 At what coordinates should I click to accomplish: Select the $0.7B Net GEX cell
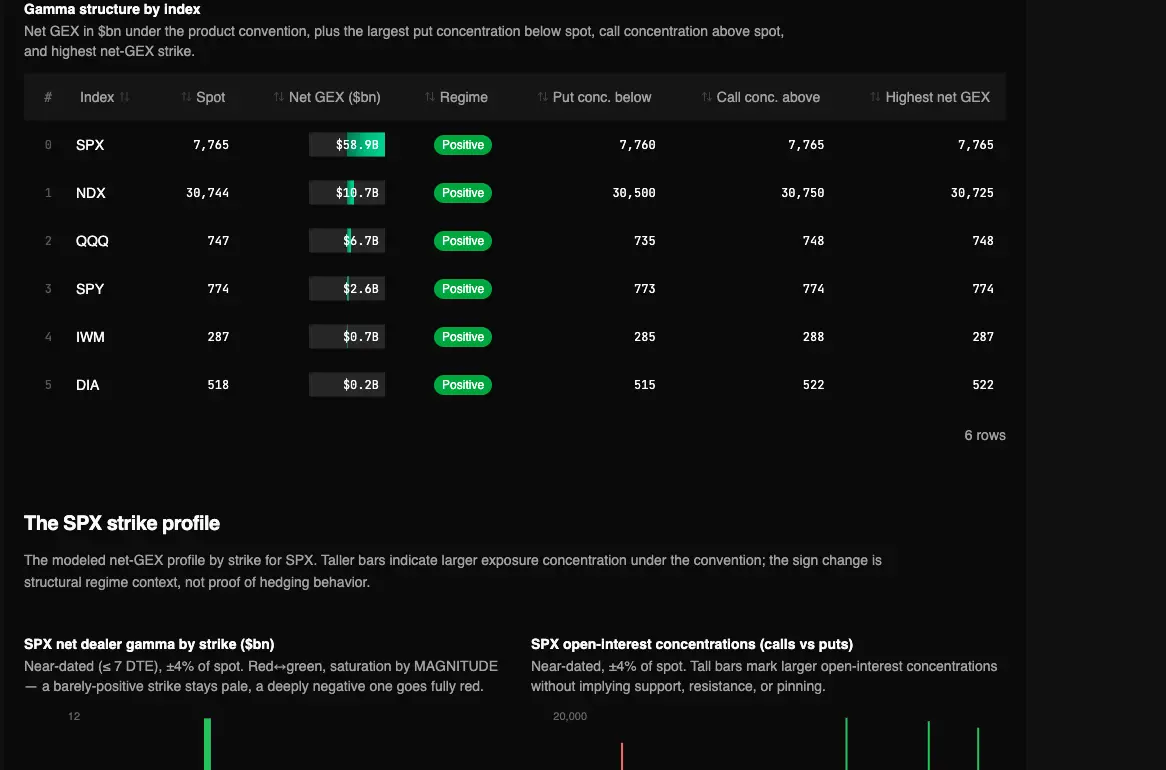pyautogui.click(x=347, y=337)
